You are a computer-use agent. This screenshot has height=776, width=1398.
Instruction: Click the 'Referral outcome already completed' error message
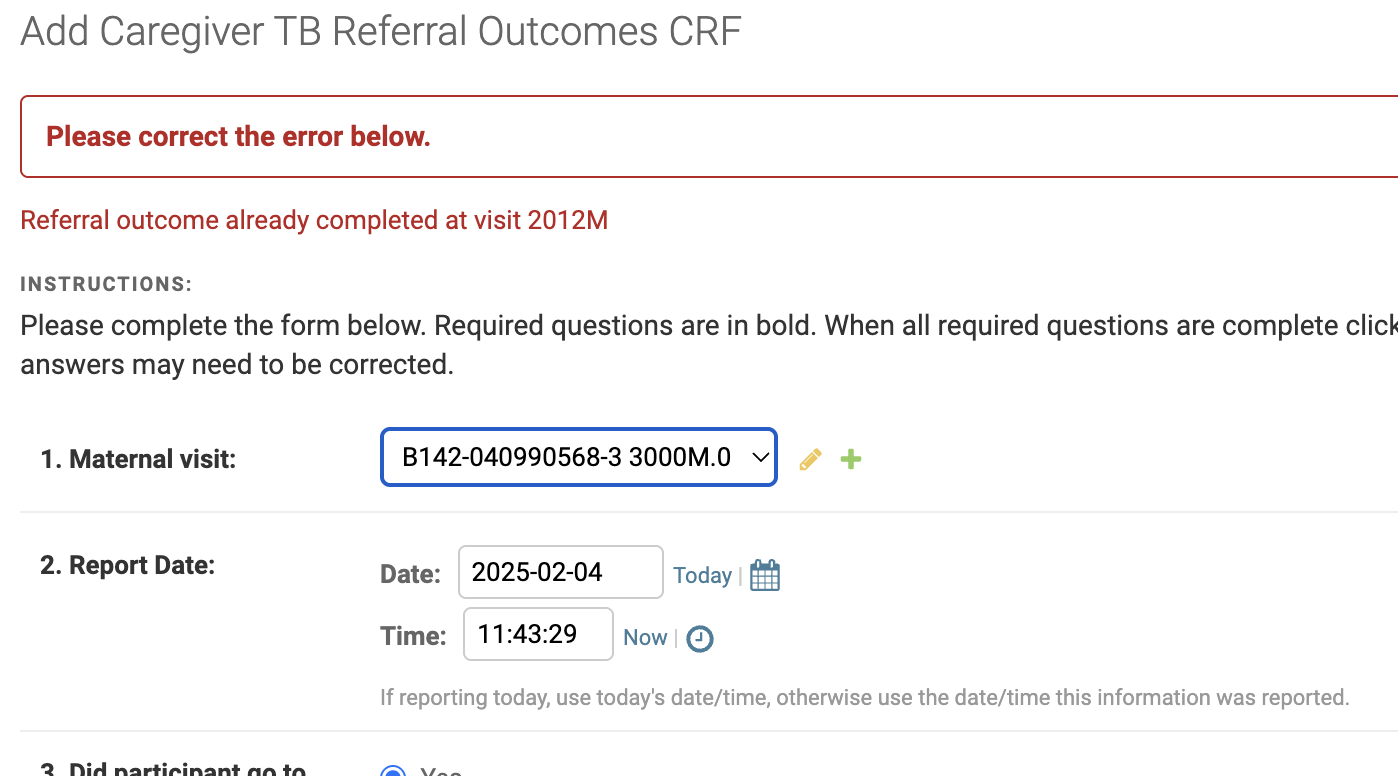pos(314,220)
